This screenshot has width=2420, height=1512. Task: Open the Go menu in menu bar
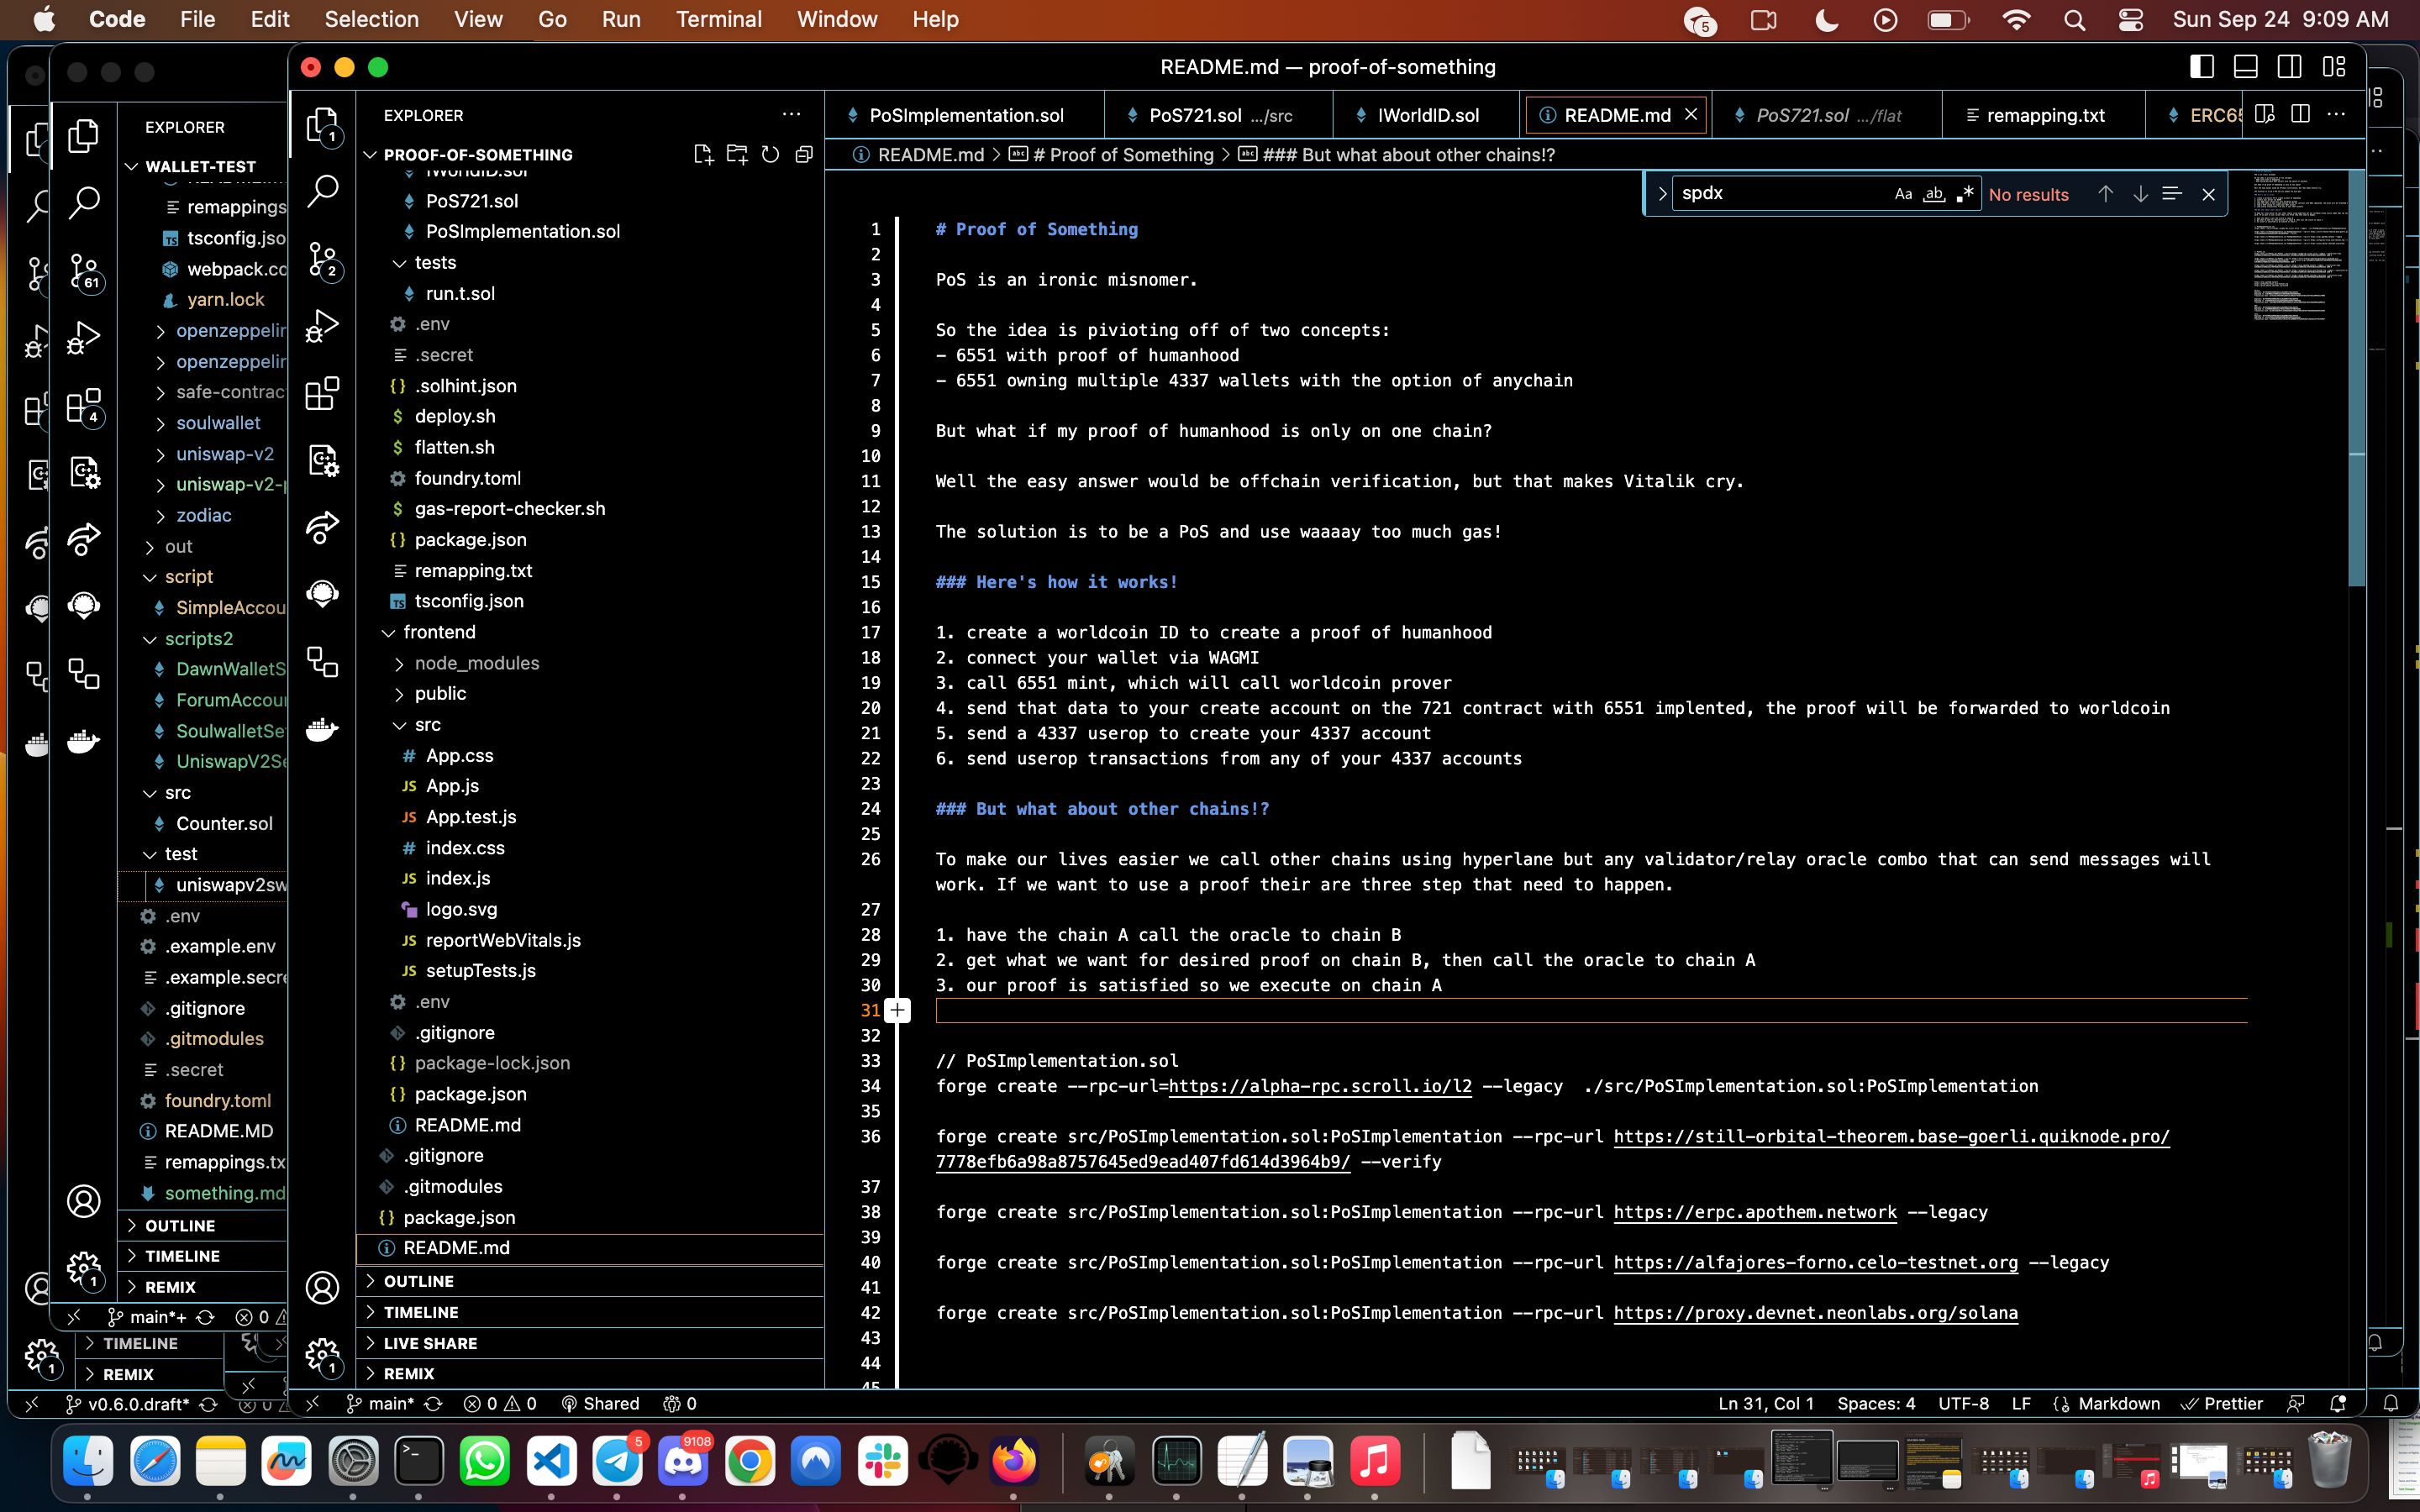click(x=552, y=19)
